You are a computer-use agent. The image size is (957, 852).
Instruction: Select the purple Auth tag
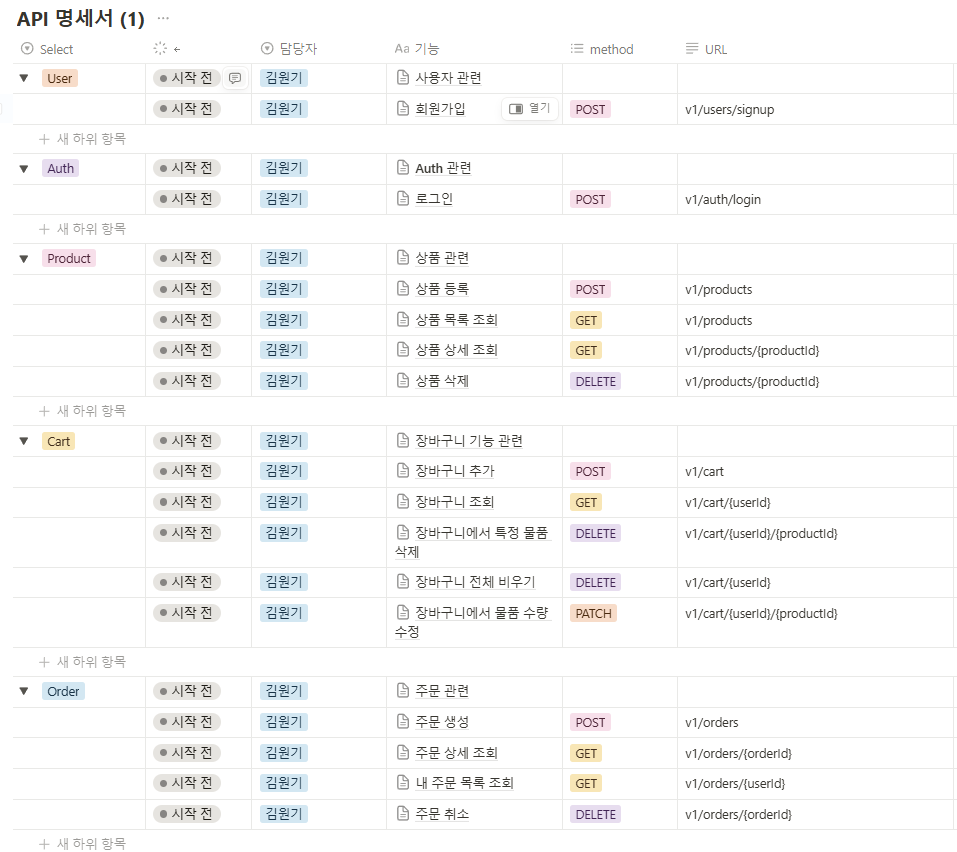60,168
